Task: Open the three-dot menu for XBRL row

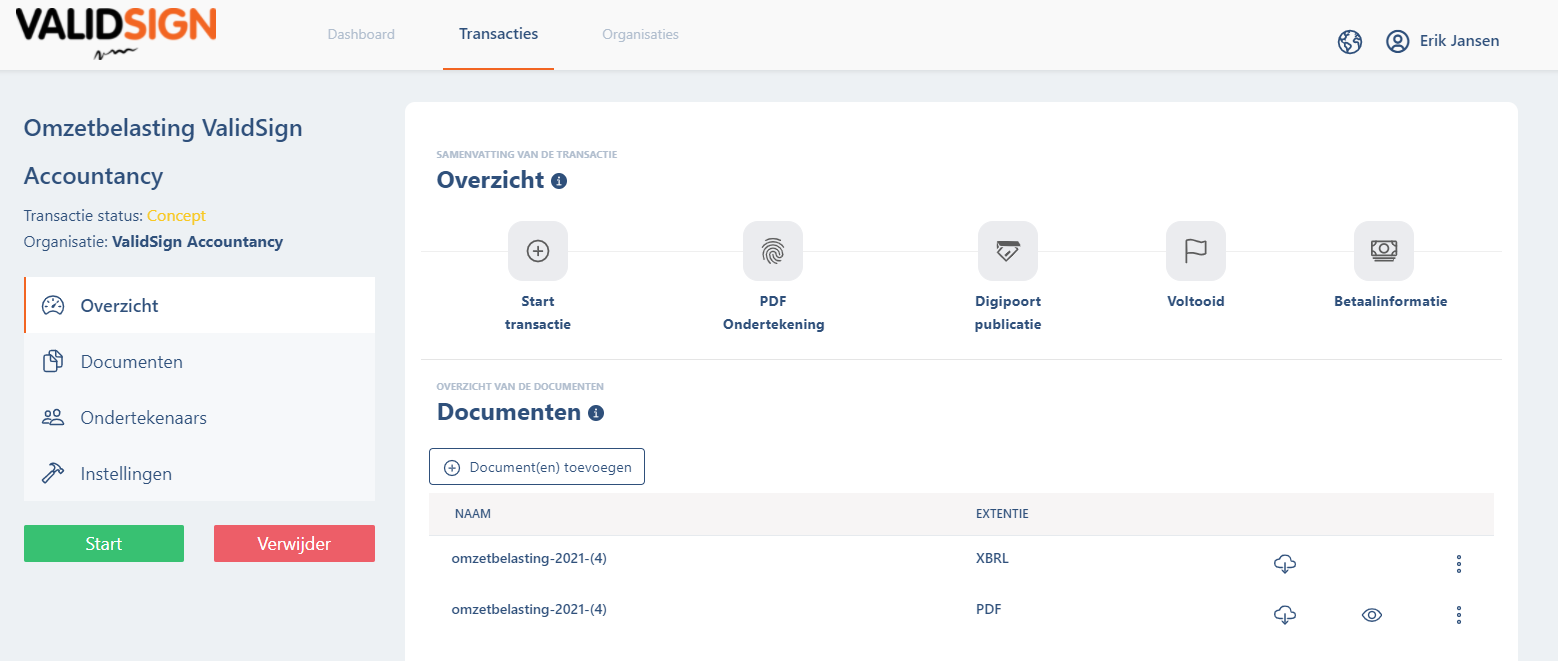Action: pyautogui.click(x=1458, y=564)
